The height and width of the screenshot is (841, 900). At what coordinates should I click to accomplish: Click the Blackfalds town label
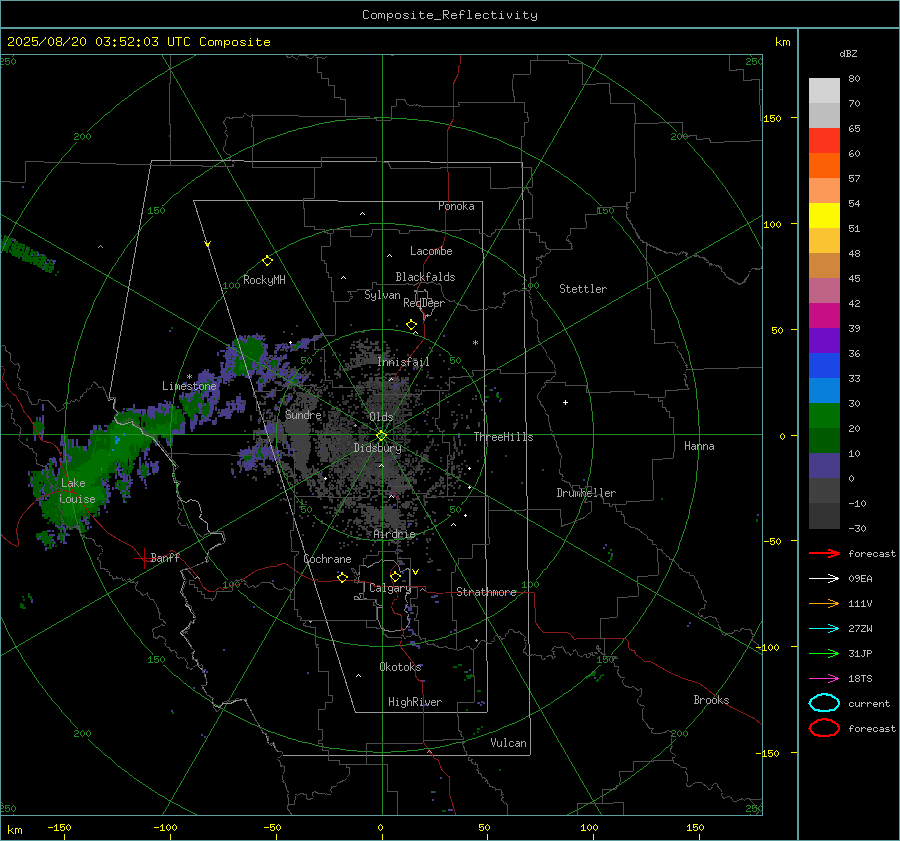click(425, 277)
